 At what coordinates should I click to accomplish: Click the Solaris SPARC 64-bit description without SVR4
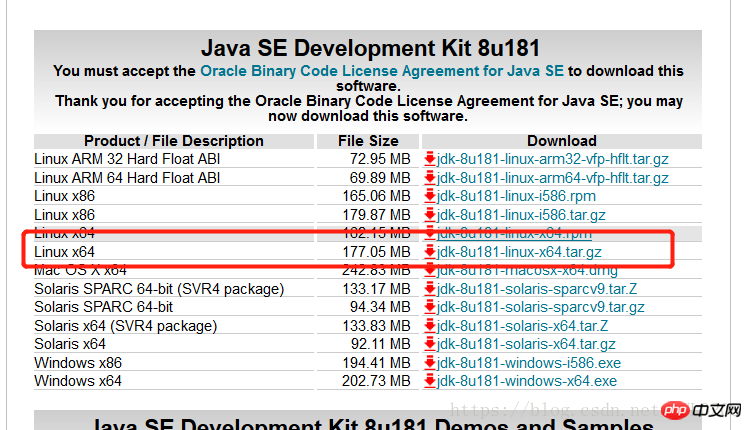[104, 307]
